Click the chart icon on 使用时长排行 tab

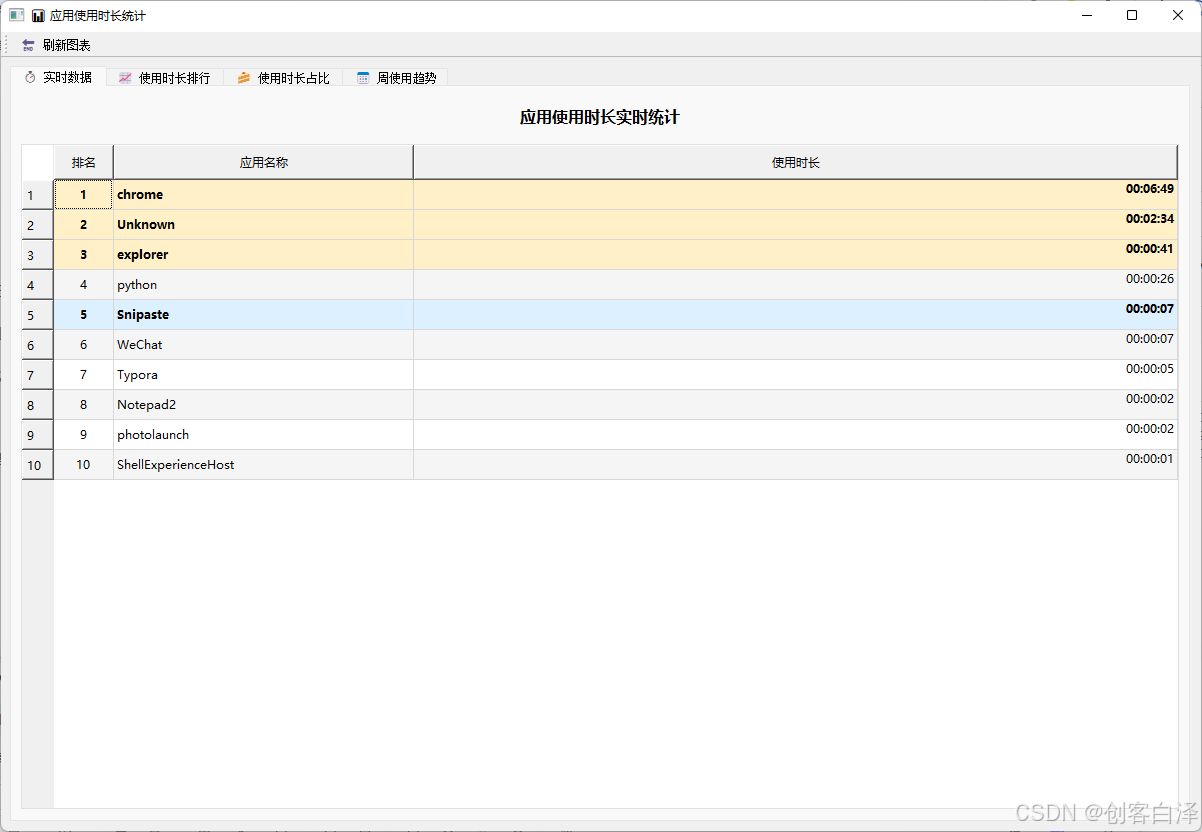point(125,78)
